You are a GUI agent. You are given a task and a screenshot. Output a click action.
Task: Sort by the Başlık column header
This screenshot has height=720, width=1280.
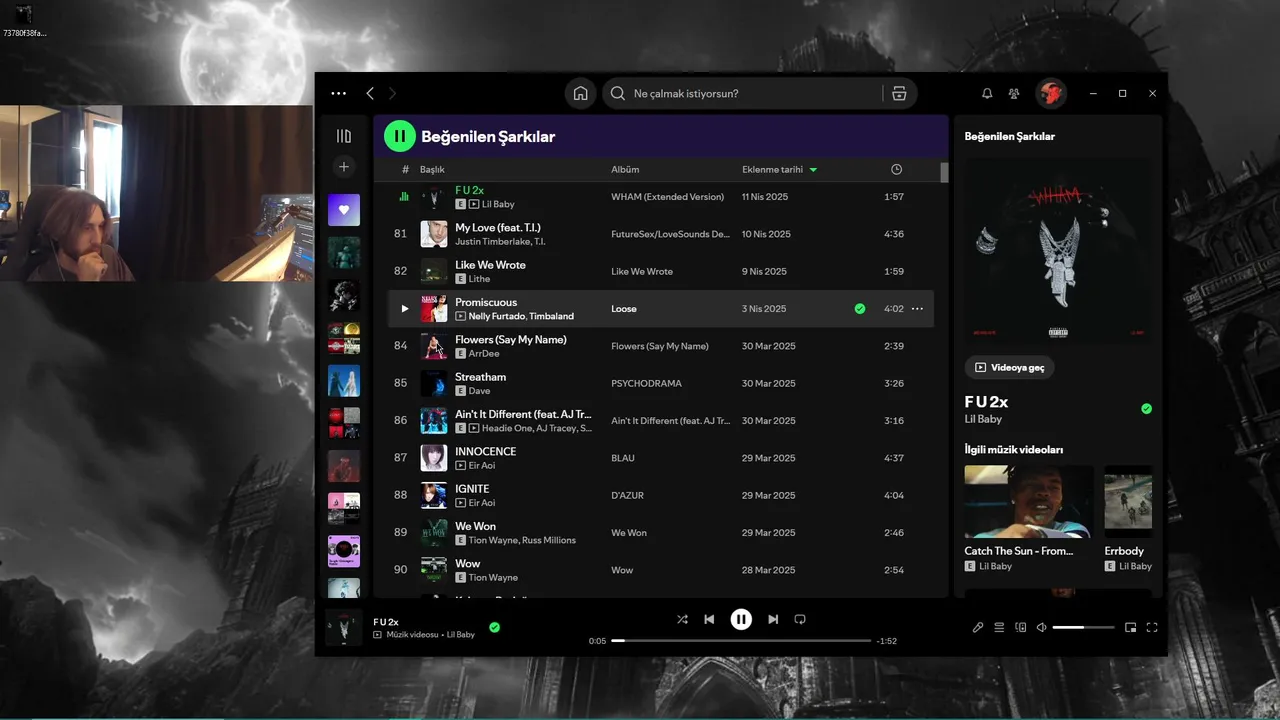click(x=432, y=169)
